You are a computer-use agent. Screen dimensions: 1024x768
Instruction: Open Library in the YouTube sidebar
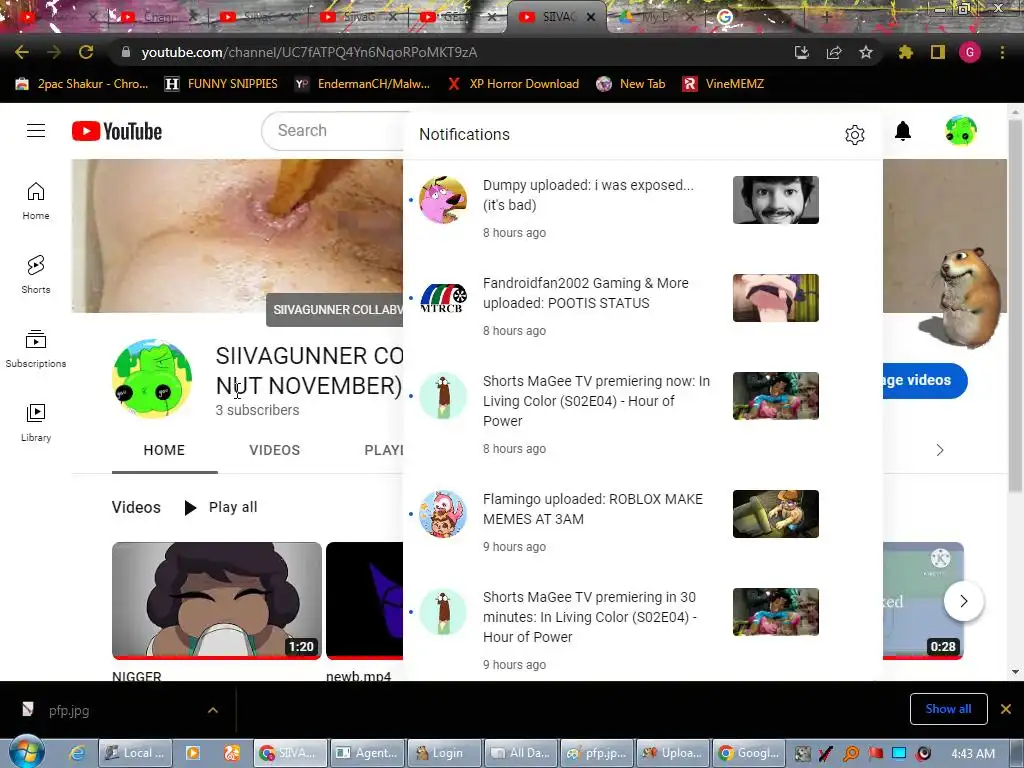(x=36, y=423)
